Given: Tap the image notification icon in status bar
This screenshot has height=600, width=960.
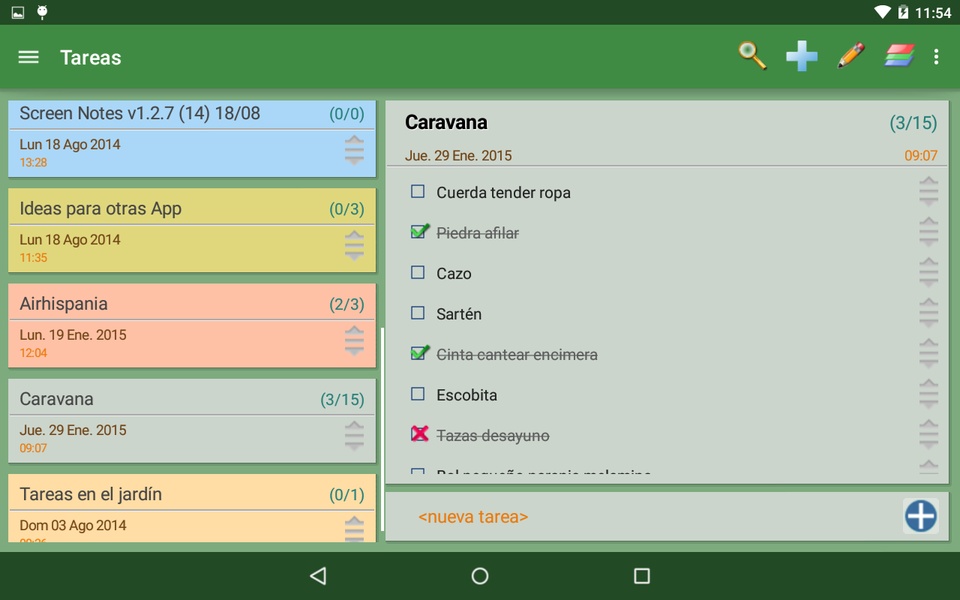Looking at the screenshot, I should click(18, 12).
